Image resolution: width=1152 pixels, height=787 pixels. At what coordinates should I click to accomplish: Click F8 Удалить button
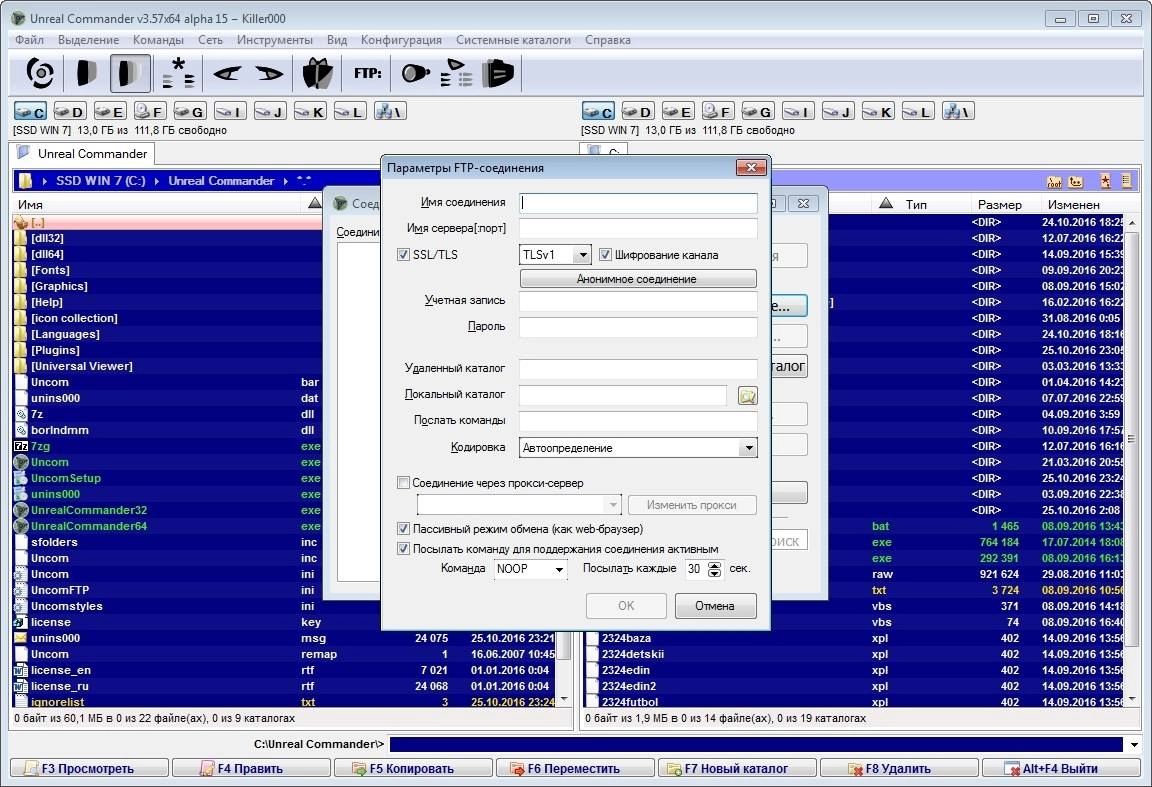pos(898,769)
